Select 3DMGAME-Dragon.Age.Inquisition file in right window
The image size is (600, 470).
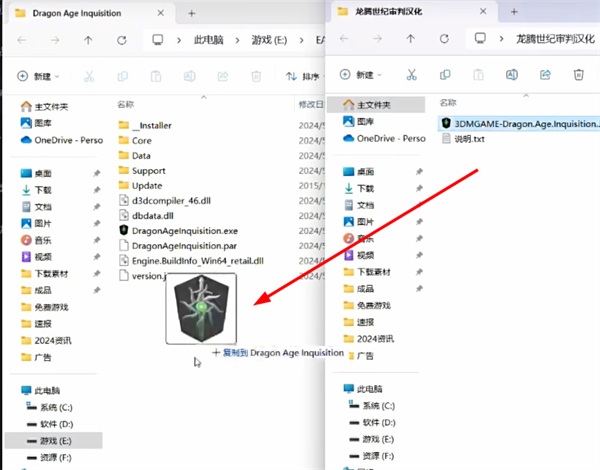pyautogui.click(x=520, y=124)
